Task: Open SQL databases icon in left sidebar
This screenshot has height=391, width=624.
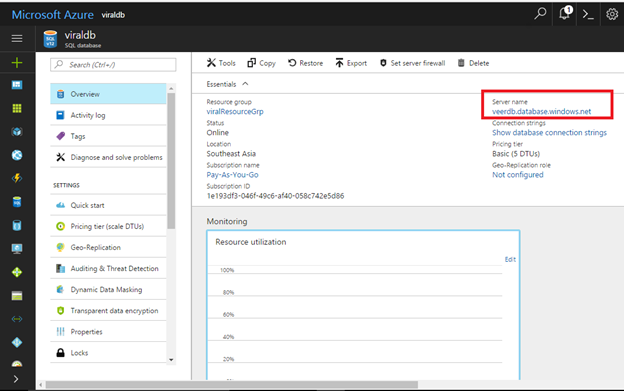Action: (x=17, y=202)
